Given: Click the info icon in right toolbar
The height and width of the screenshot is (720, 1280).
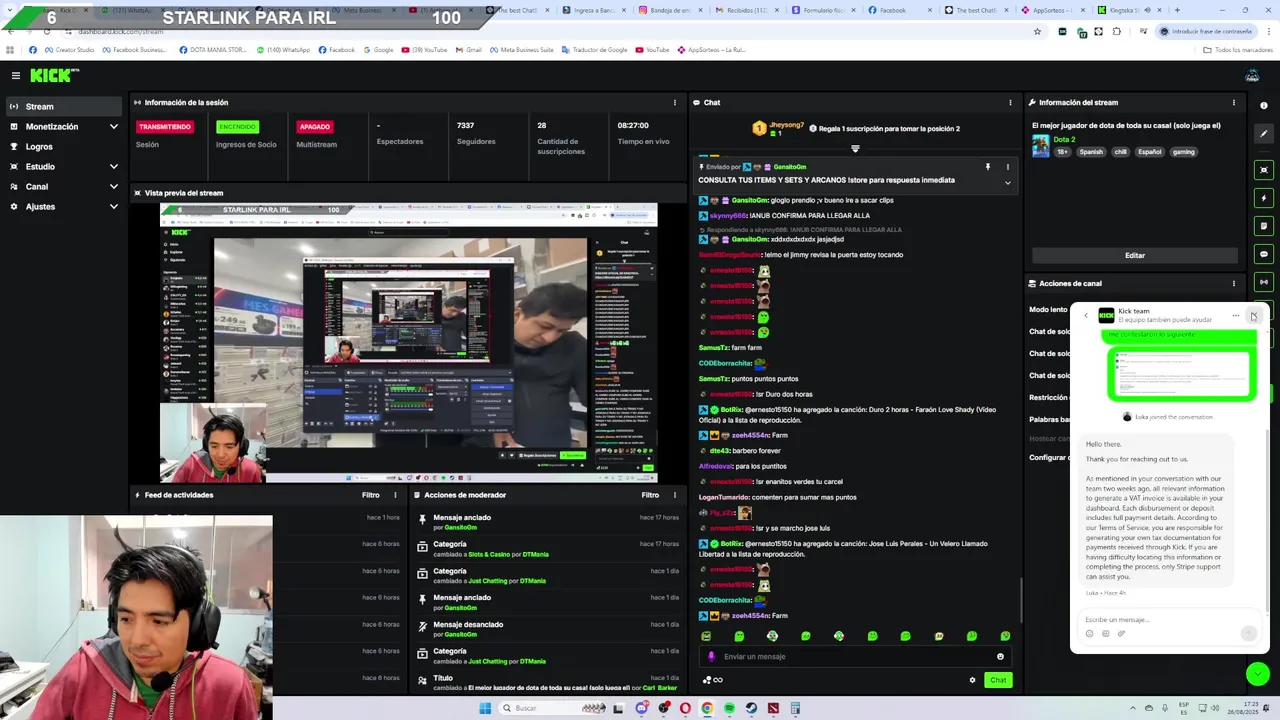Looking at the screenshot, I should [1264, 105].
